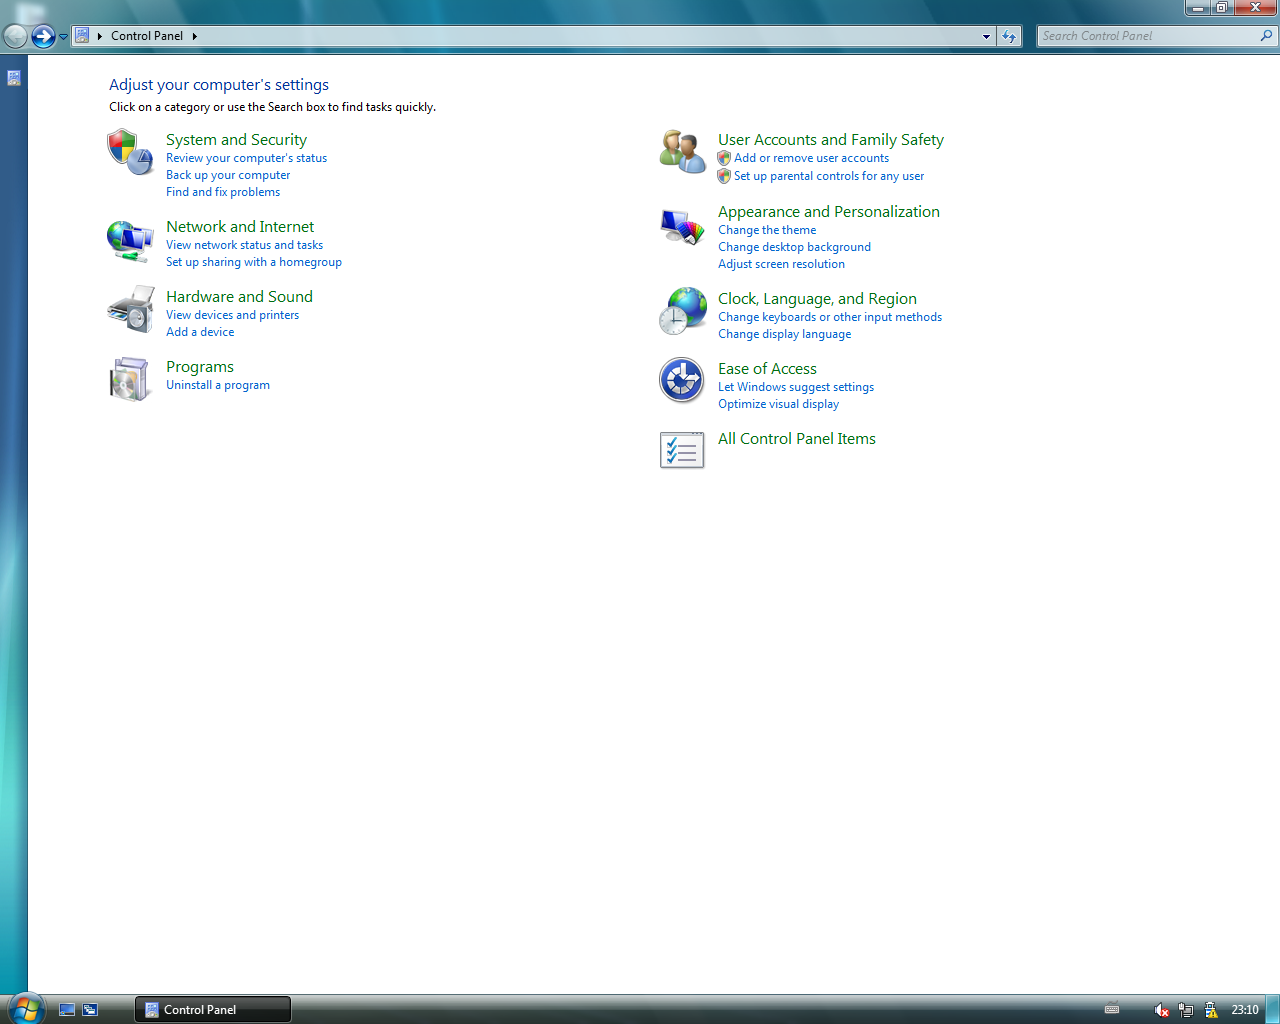Select Control Panel taskbar button
This screenshot has height=1024, width=1280.
213,1010
